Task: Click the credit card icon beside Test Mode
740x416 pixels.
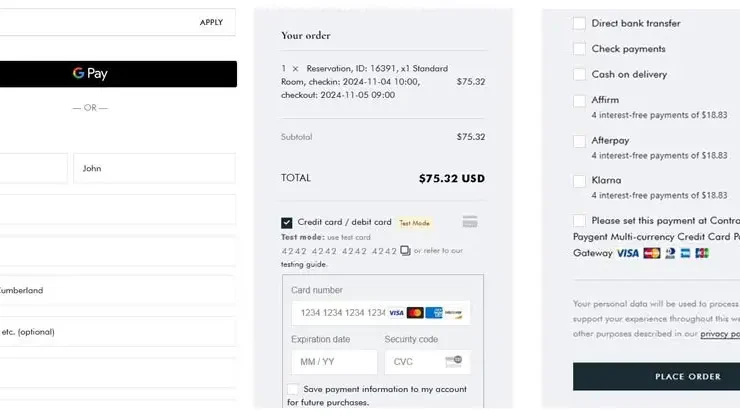Action: (470, 221)
